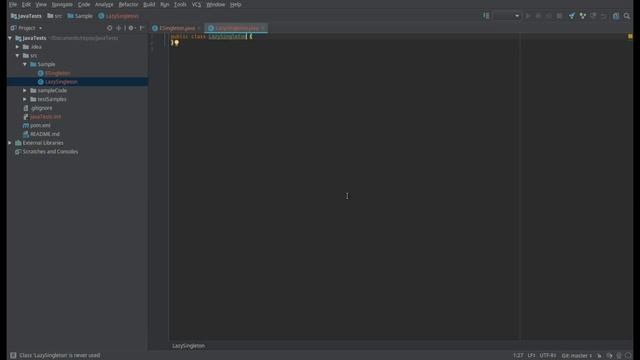This screenshot has width=640, height=360.
Task: Click Run with Coverage icon
Action: (x=549, y=16)
